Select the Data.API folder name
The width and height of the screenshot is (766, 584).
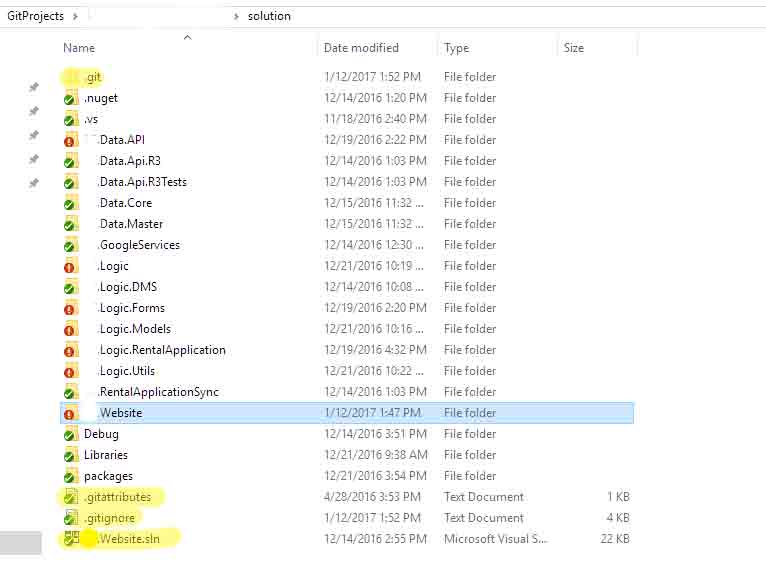point(122,140)
